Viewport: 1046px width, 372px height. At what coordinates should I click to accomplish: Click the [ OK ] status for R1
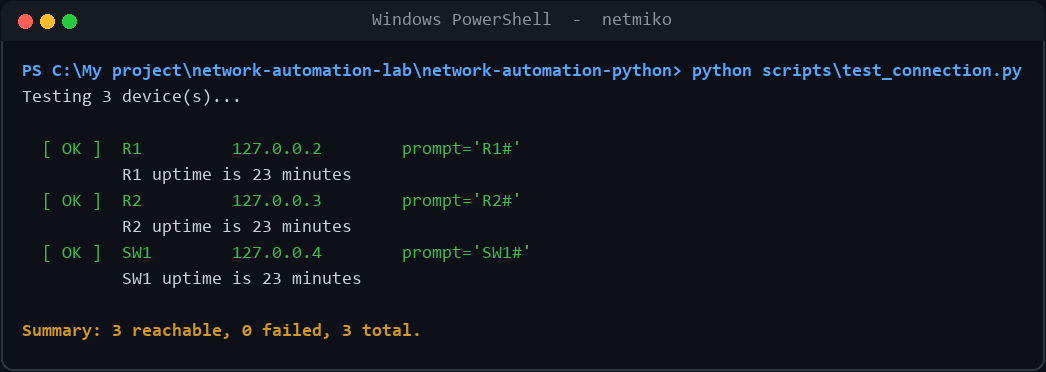point(72,149)
